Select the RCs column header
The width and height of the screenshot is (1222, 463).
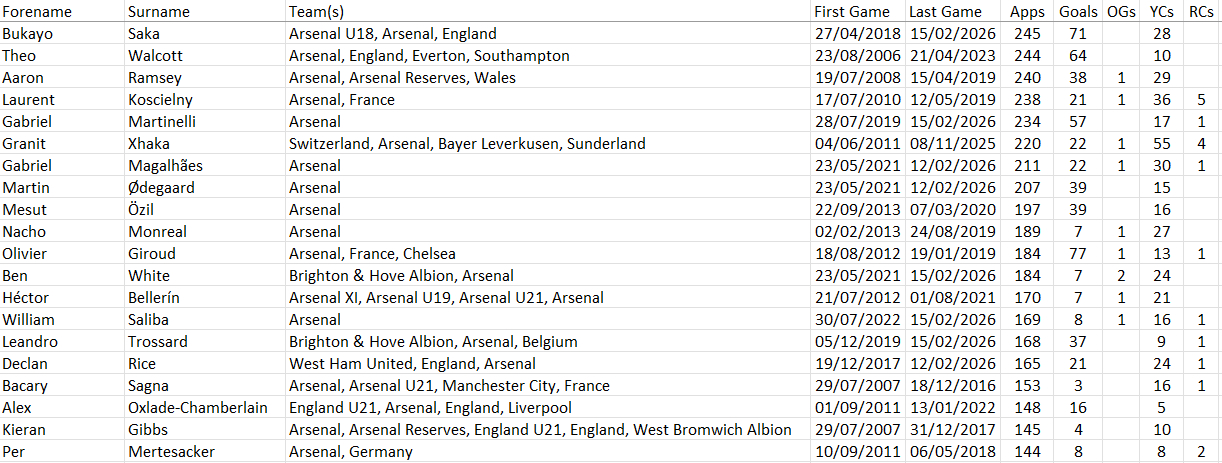click(1201, 12)
